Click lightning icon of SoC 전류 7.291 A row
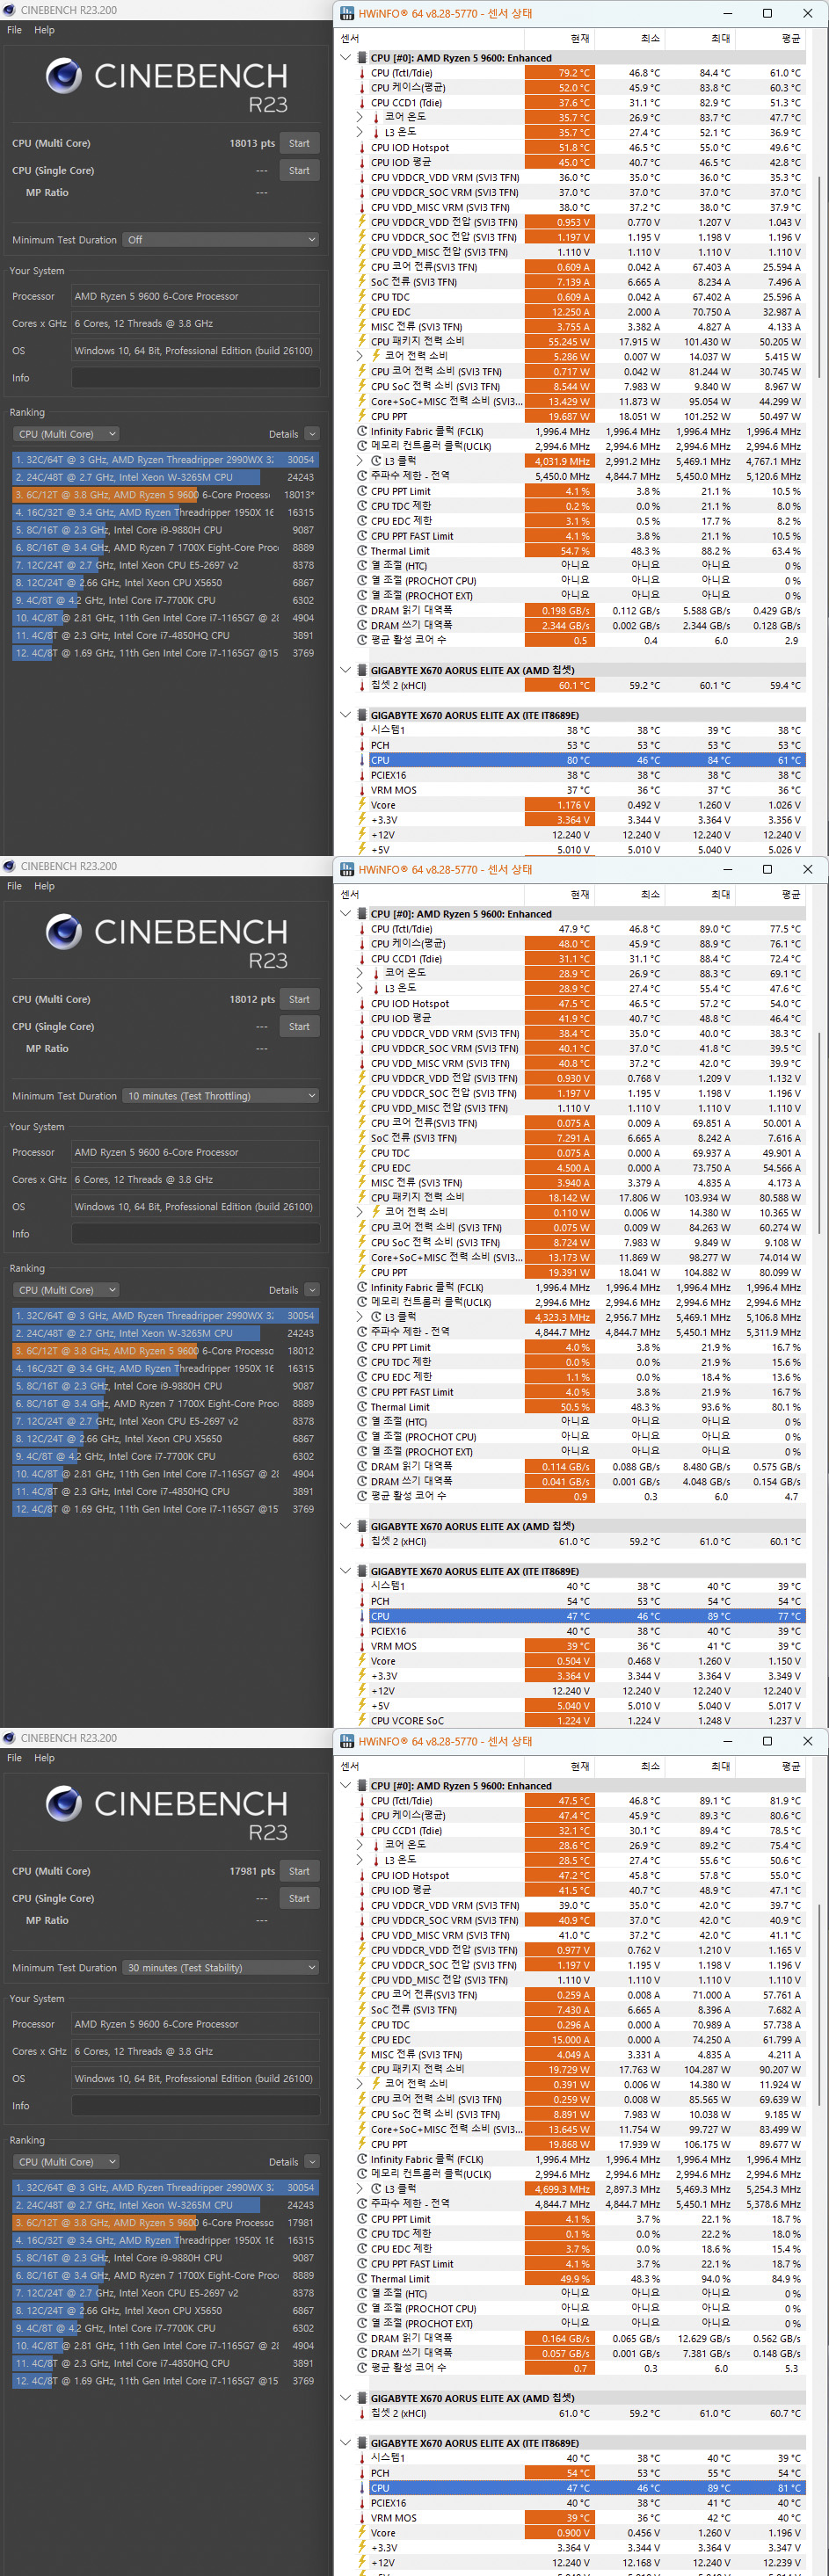This screenshot has width=829, height=2576. coord(362,1138)
